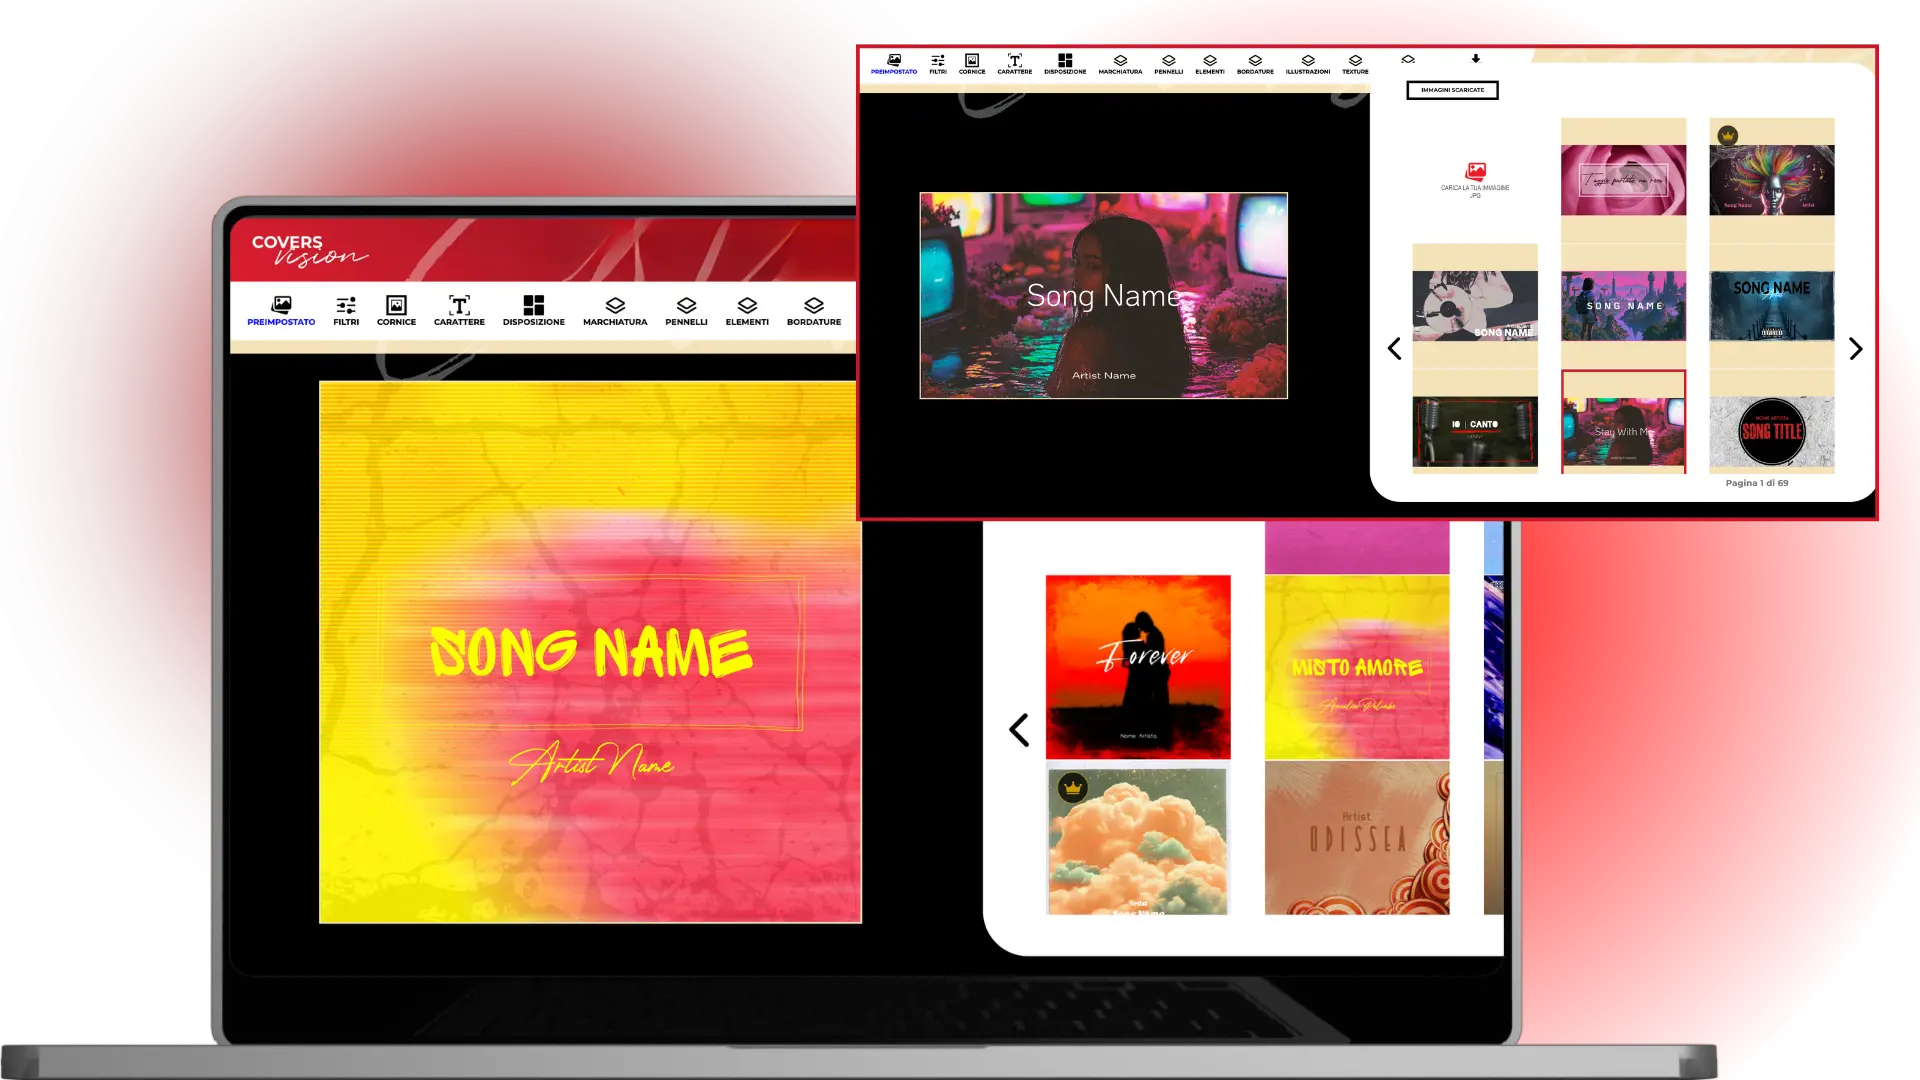
Task: Open Preimpostato presets in the laptop toolbar
Action: point(281,310)
